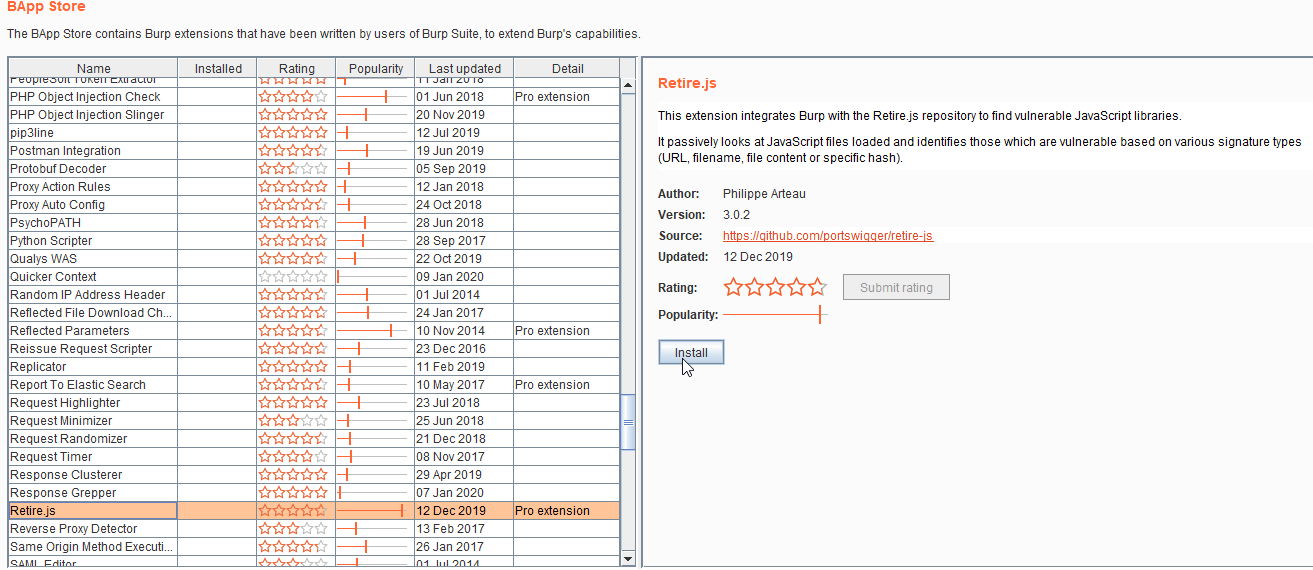
Task: Click the version value 3.0.2
Action: pyautogui.click(x=736, y=215)
